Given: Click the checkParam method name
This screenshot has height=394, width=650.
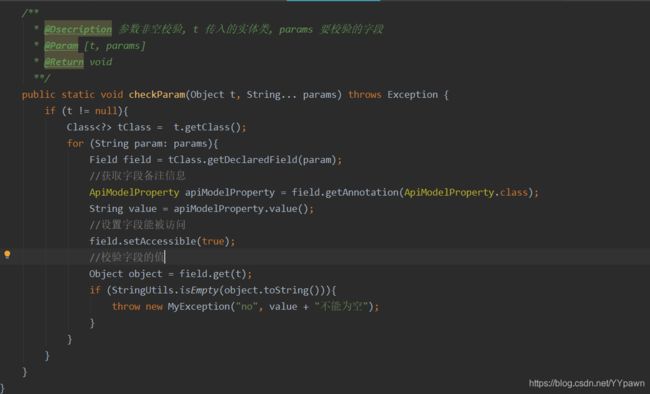Looking at the screenshot, I should click(157, 95).
